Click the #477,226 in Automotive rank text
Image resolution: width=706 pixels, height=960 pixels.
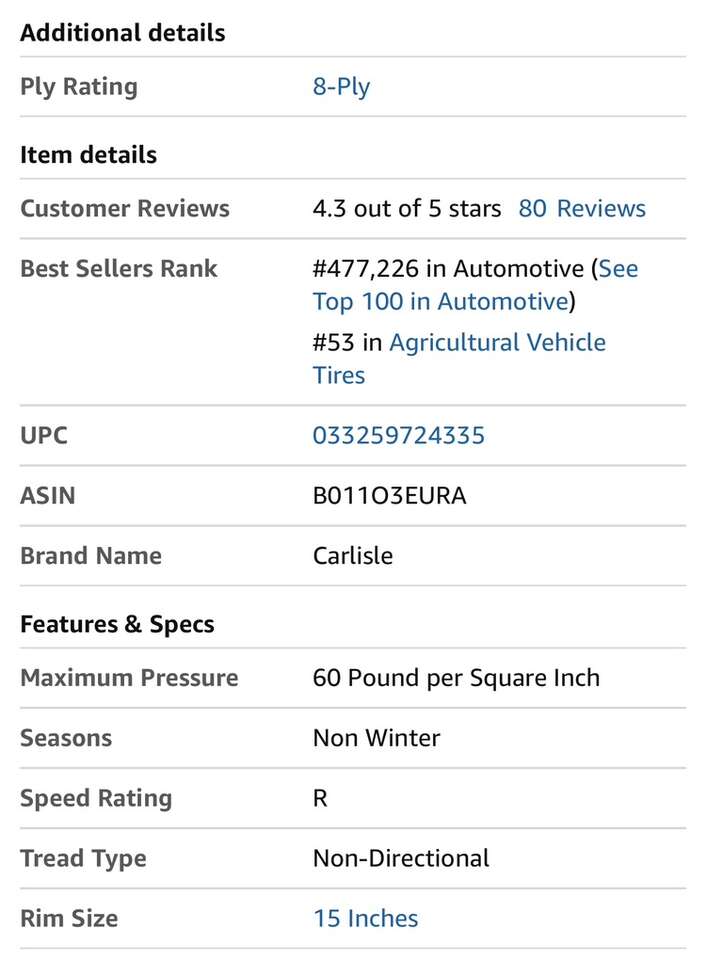447,269
